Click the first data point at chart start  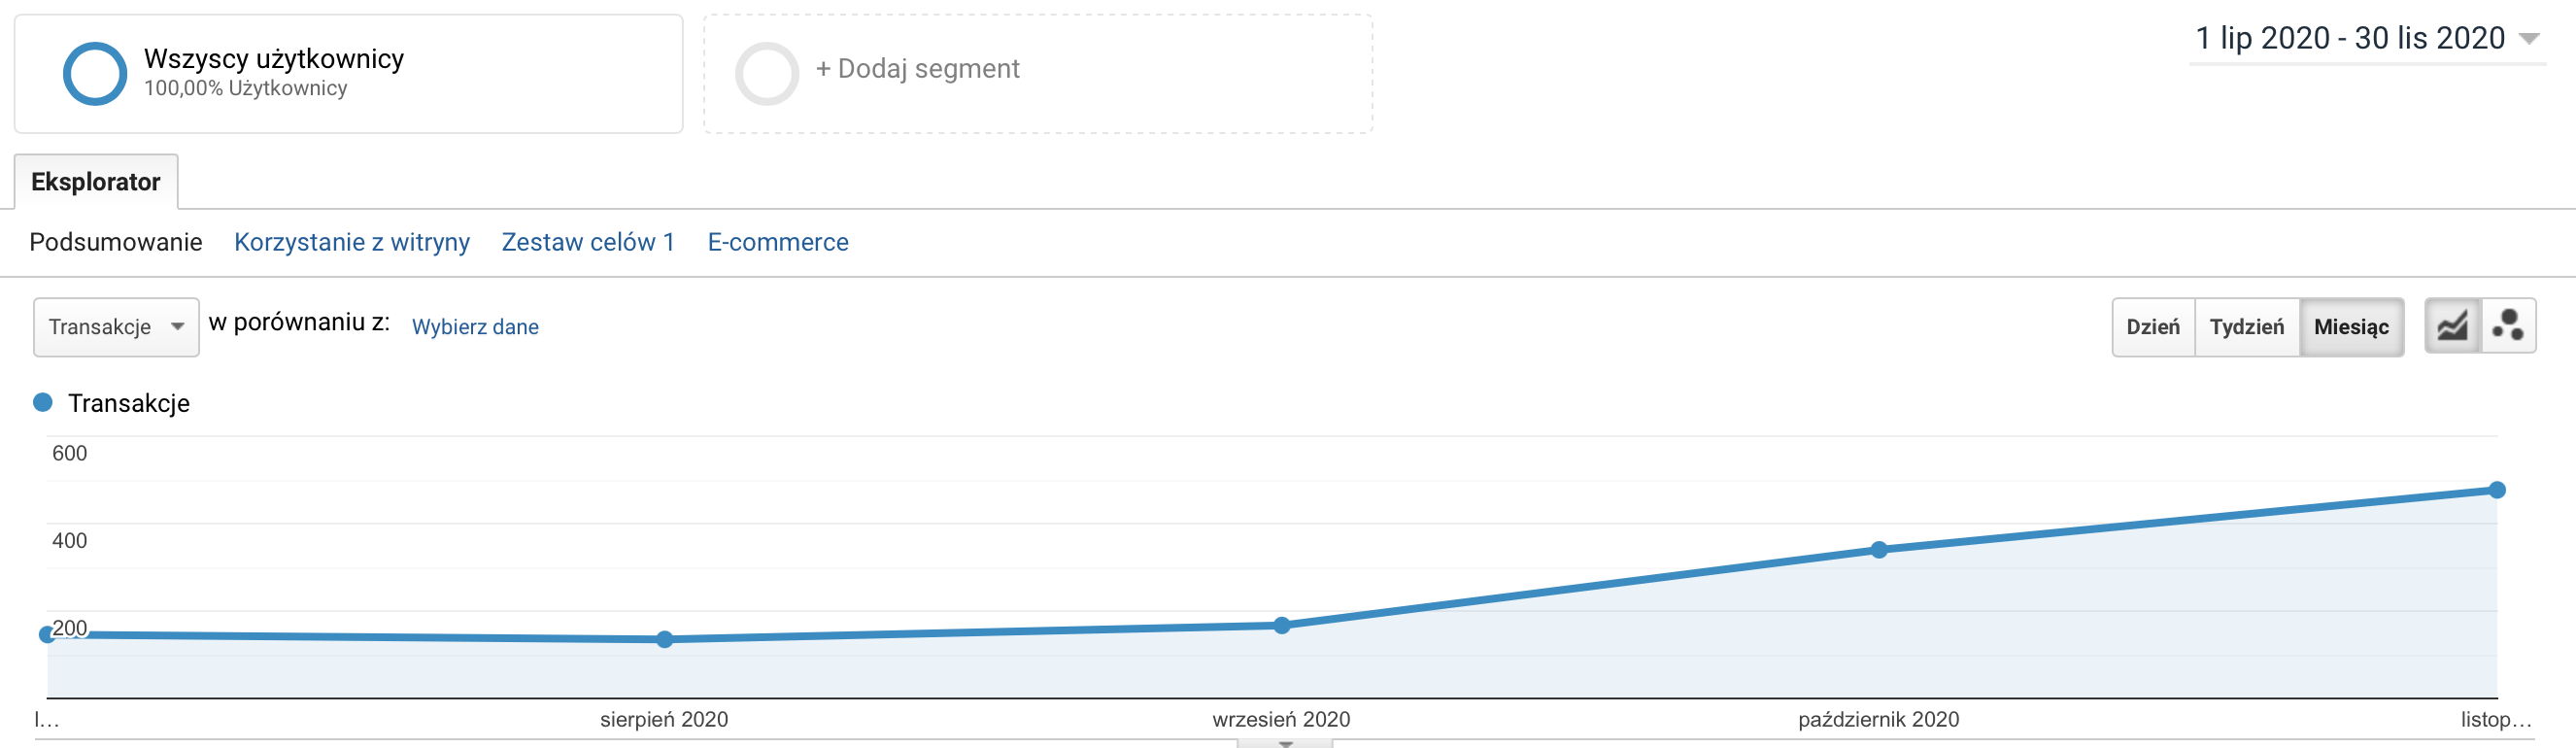tap(47, 634)
